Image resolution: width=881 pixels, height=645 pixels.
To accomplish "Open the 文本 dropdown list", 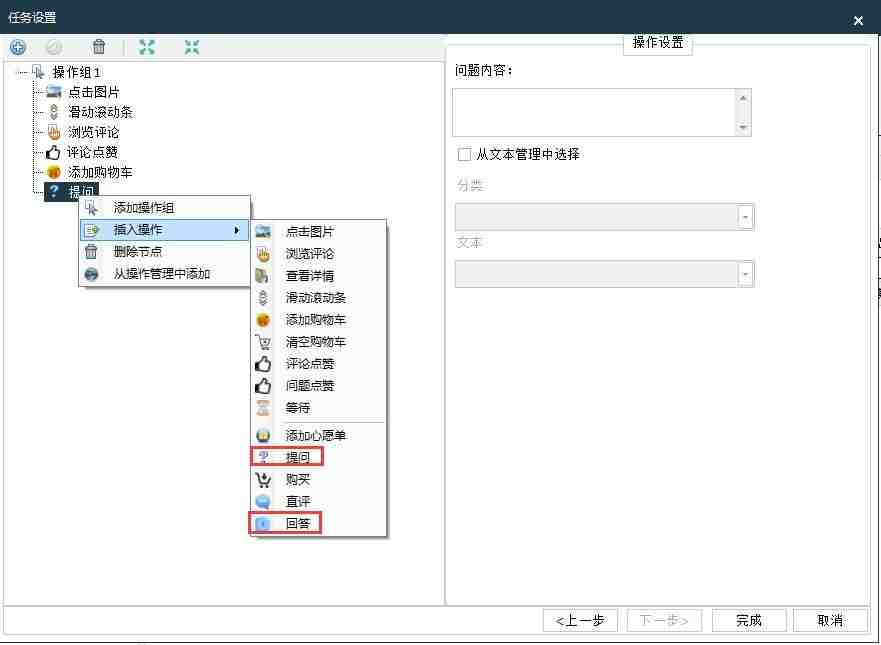I will (746, 274).
